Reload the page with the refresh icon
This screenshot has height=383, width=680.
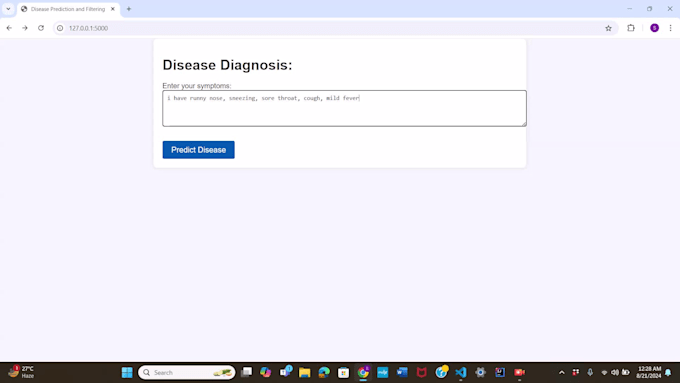pyautogui.click(x=41, y=28)
